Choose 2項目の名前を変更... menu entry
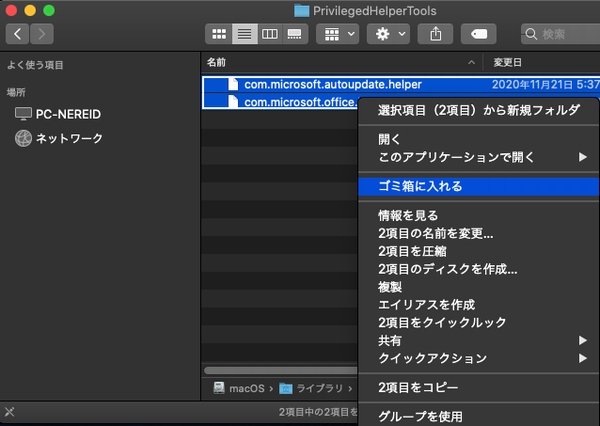This screenshot has width=600, height=426. [479, 233]
